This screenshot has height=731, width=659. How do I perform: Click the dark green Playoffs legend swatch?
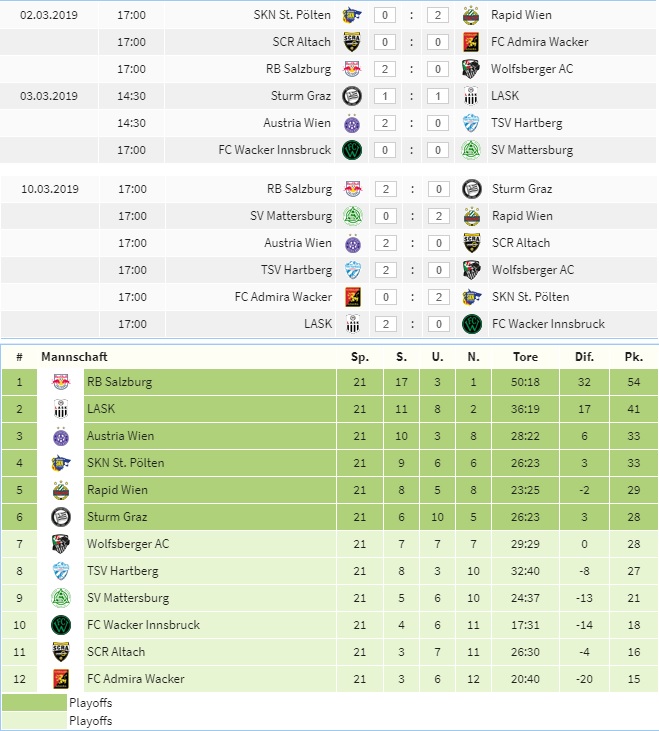[34, 703]
